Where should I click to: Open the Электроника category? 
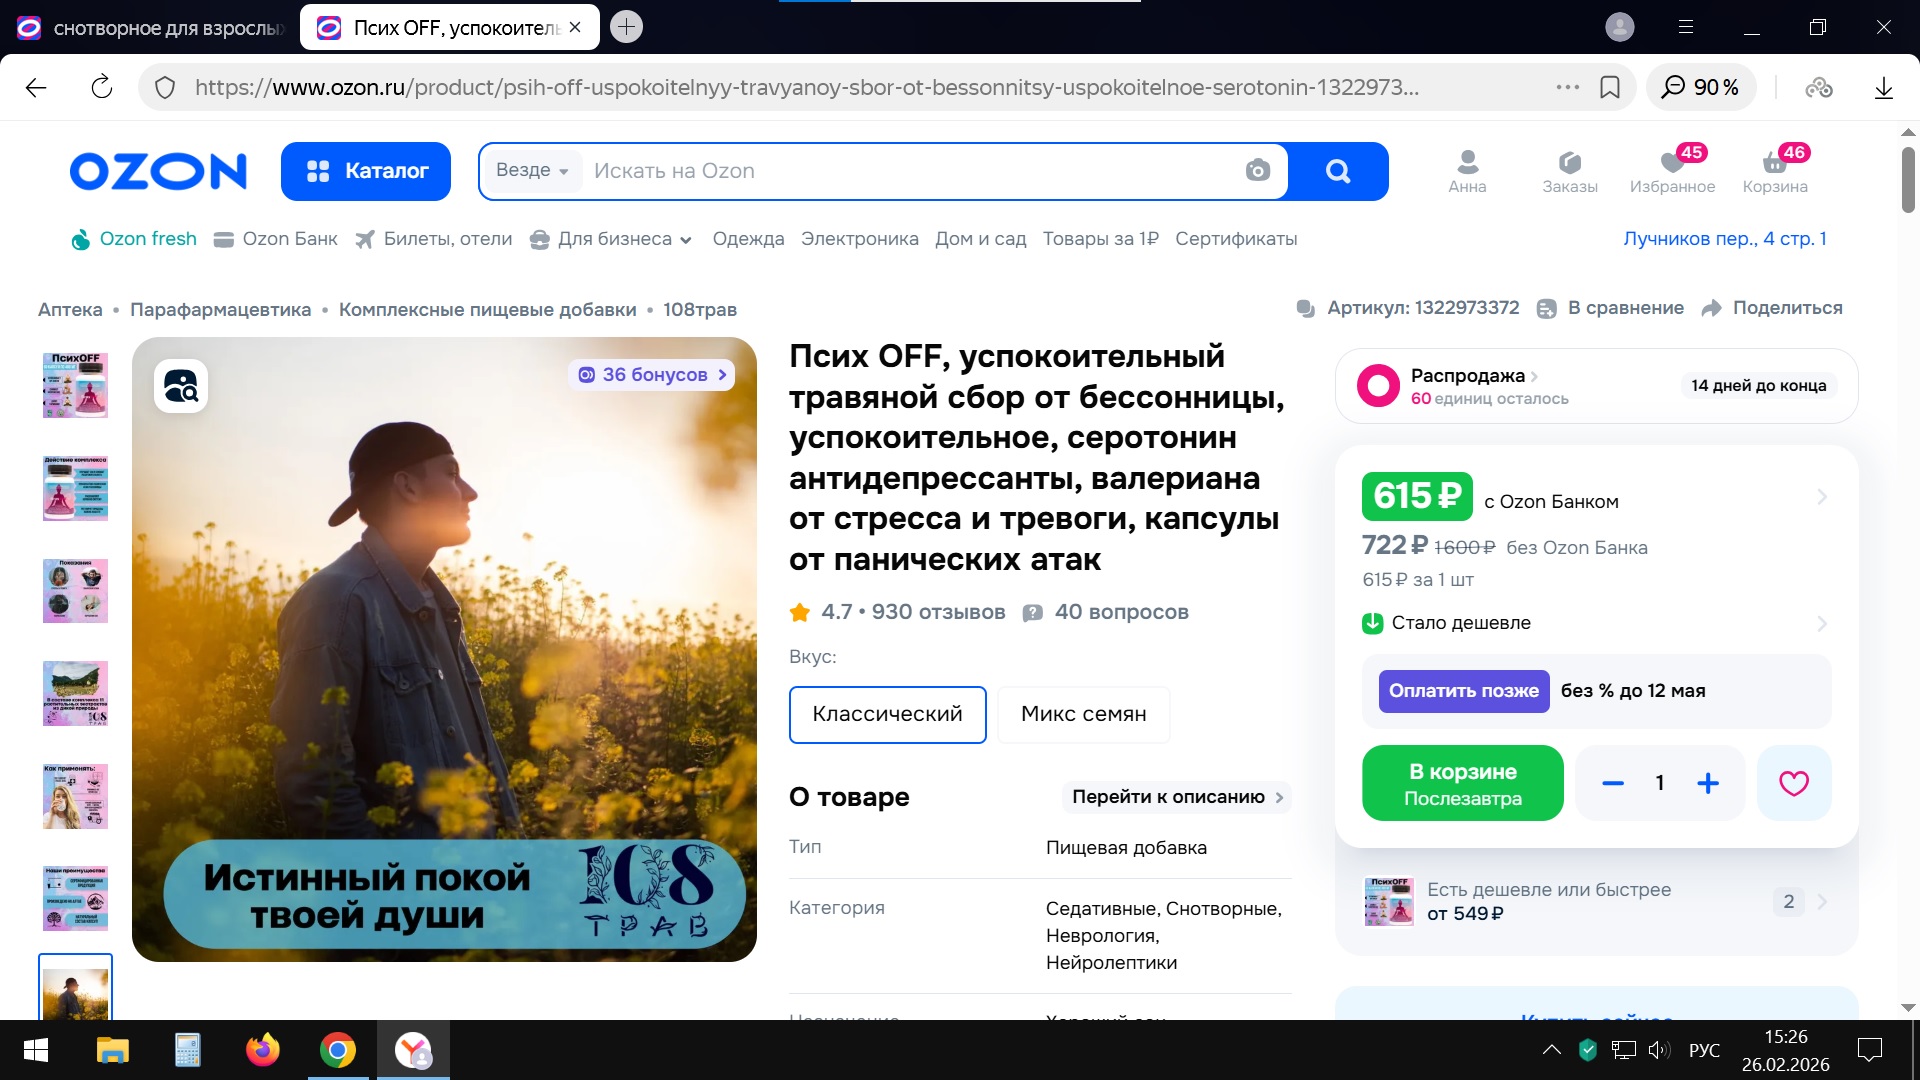[x=859, y=239]
